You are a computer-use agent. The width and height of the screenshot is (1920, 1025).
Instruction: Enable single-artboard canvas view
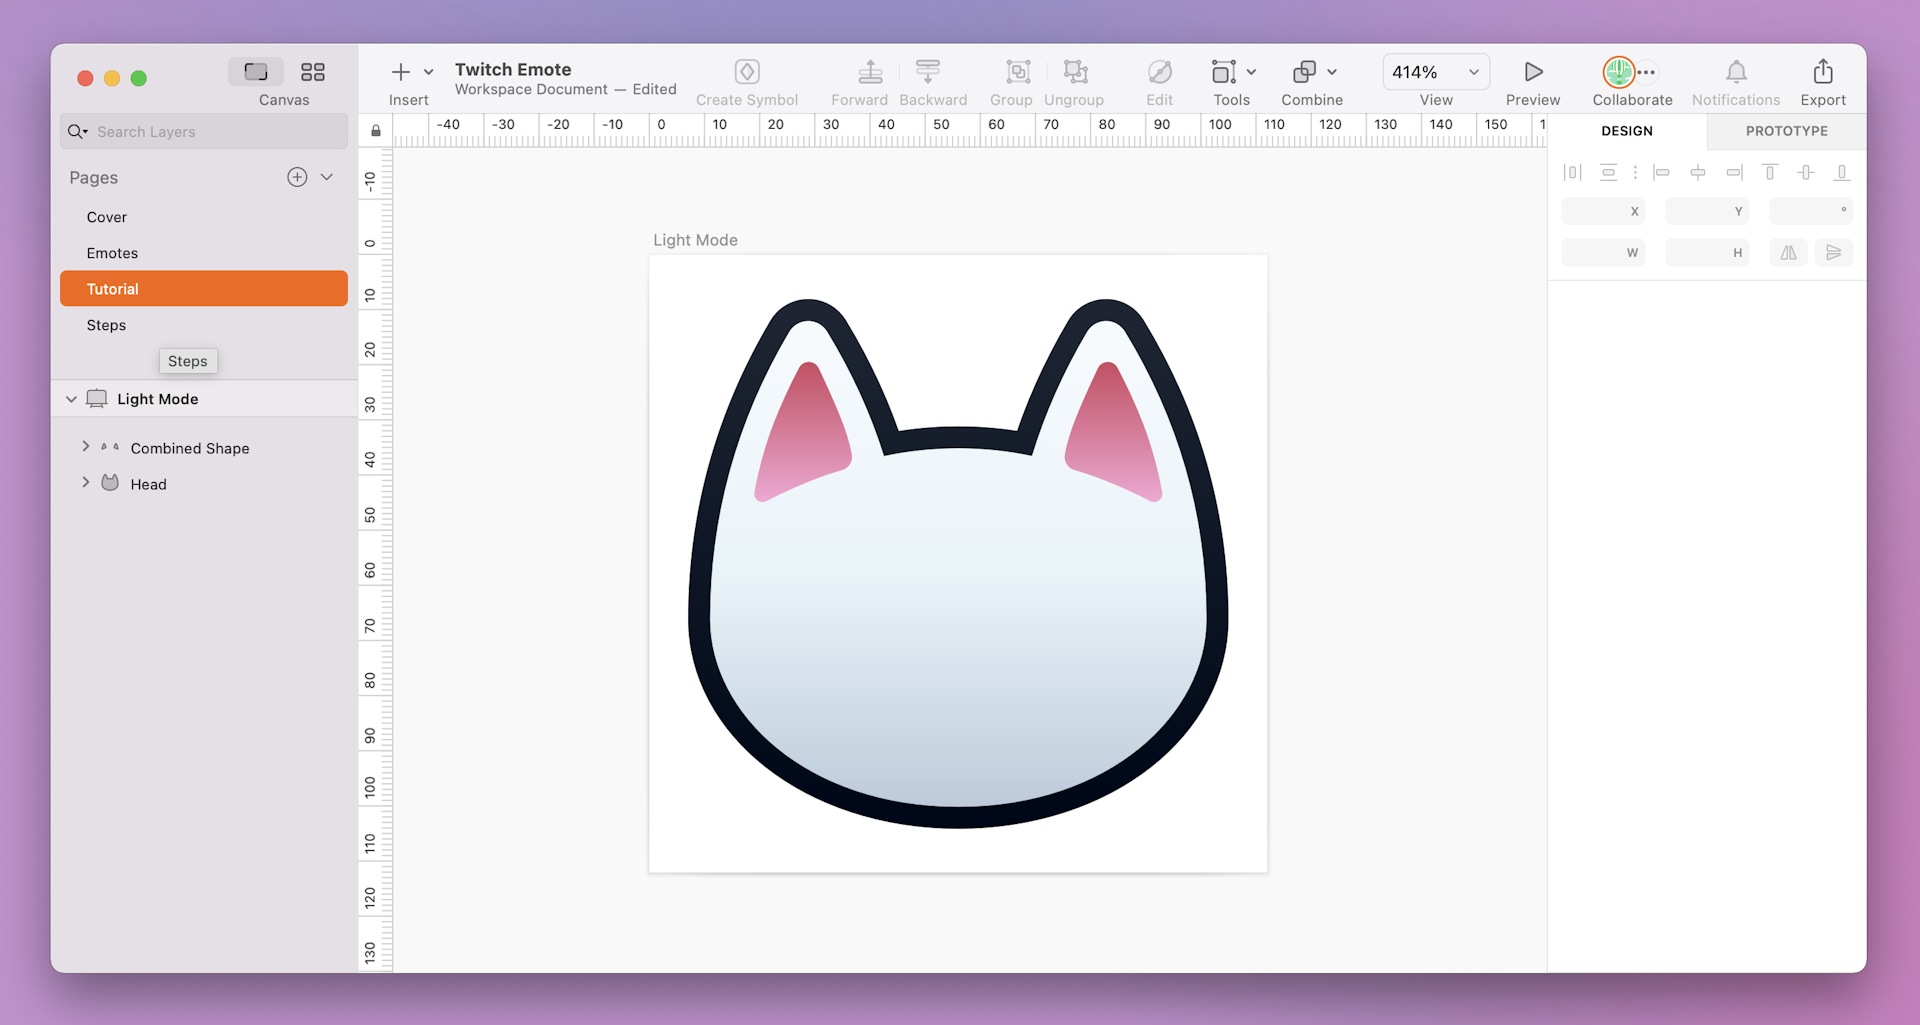(255, 71)
